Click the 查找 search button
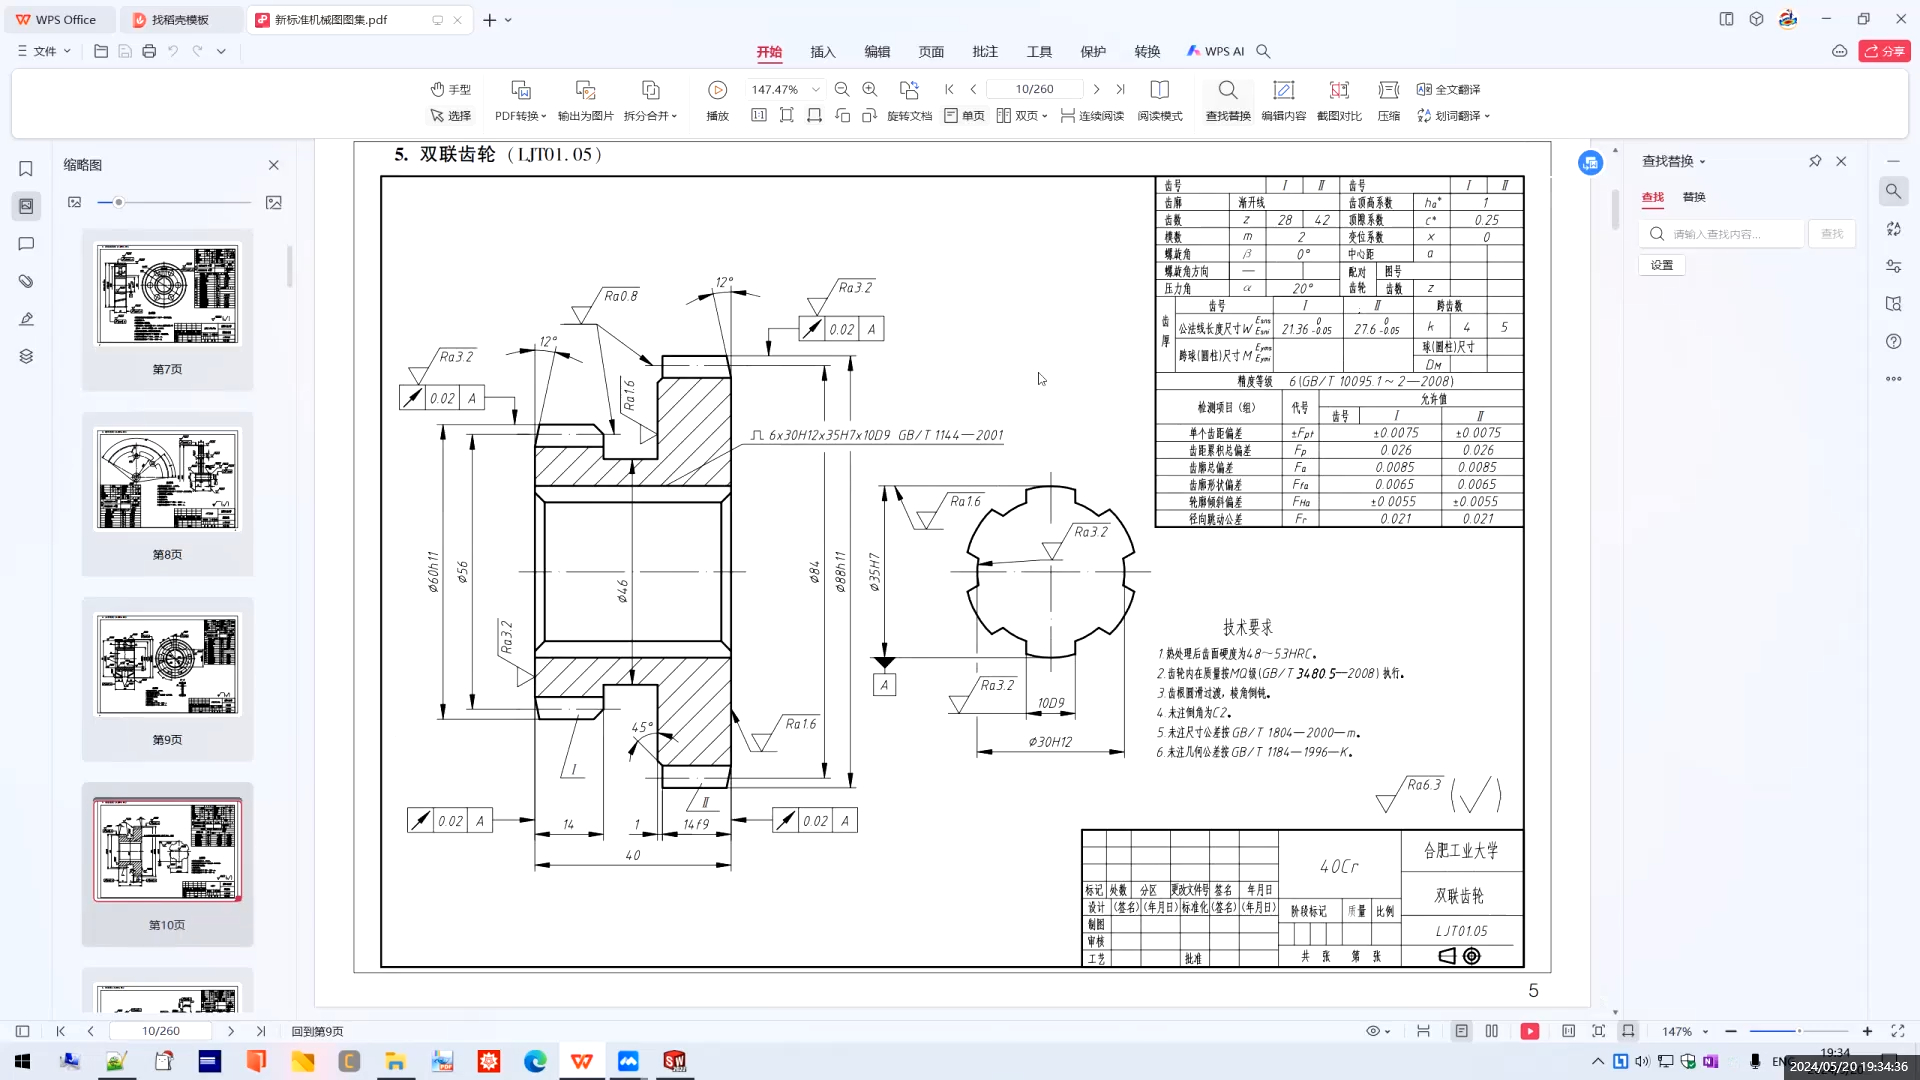 coord(1831,233)
